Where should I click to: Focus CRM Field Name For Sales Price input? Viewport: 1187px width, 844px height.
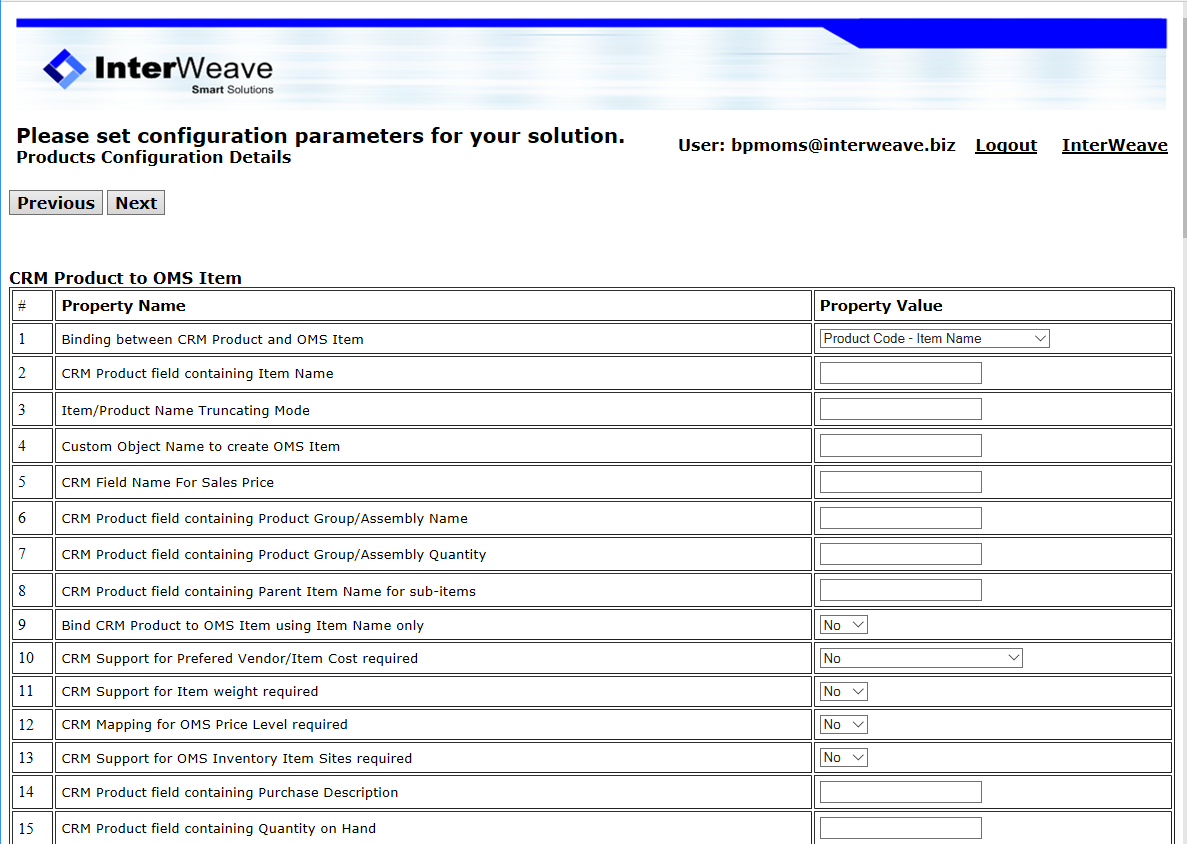pyautogui.click(x=900, y=482)
